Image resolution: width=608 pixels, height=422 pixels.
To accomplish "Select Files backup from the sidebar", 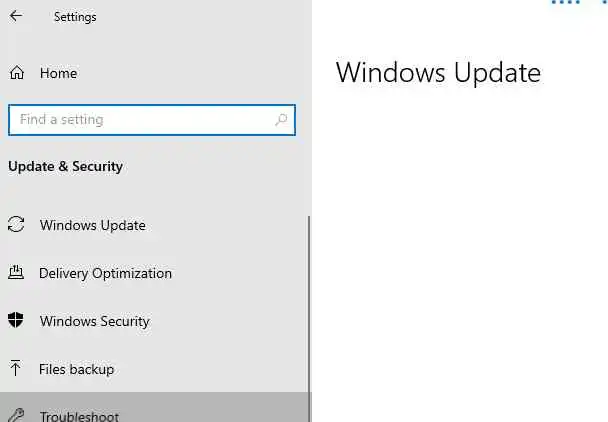I will click(76, 369).
